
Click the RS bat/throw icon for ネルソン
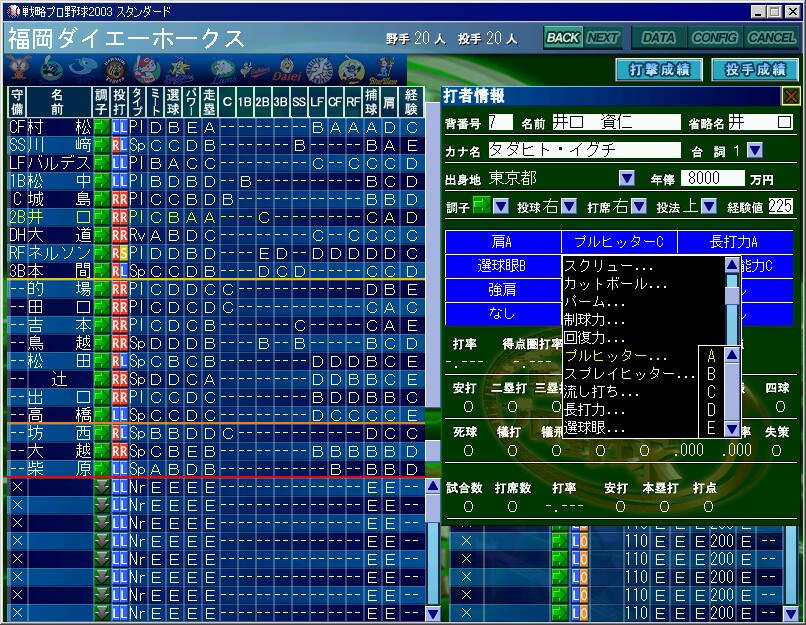coord(119,253)
